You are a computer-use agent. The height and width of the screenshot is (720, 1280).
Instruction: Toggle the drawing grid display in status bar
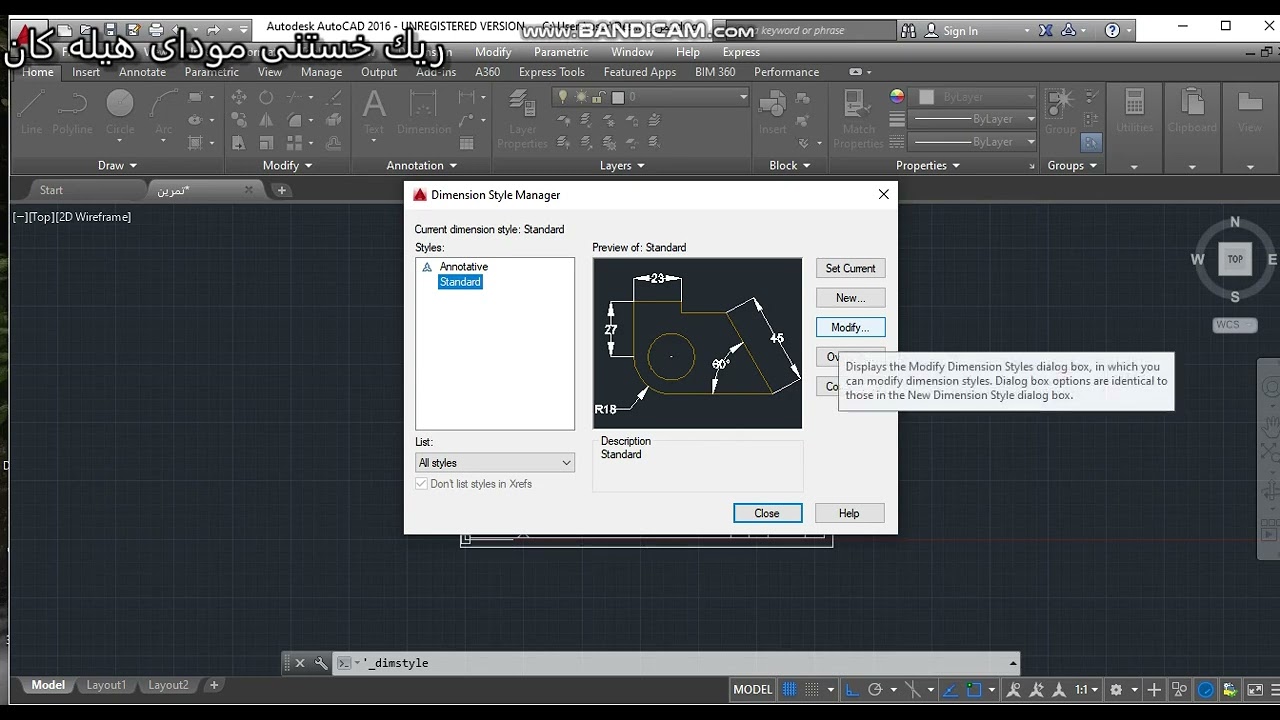[789, 689]
